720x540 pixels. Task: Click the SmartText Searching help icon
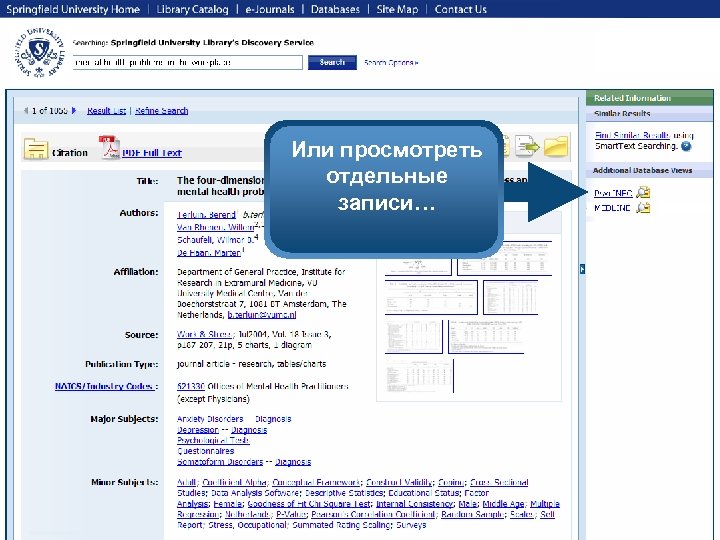(x=686, y=146)
